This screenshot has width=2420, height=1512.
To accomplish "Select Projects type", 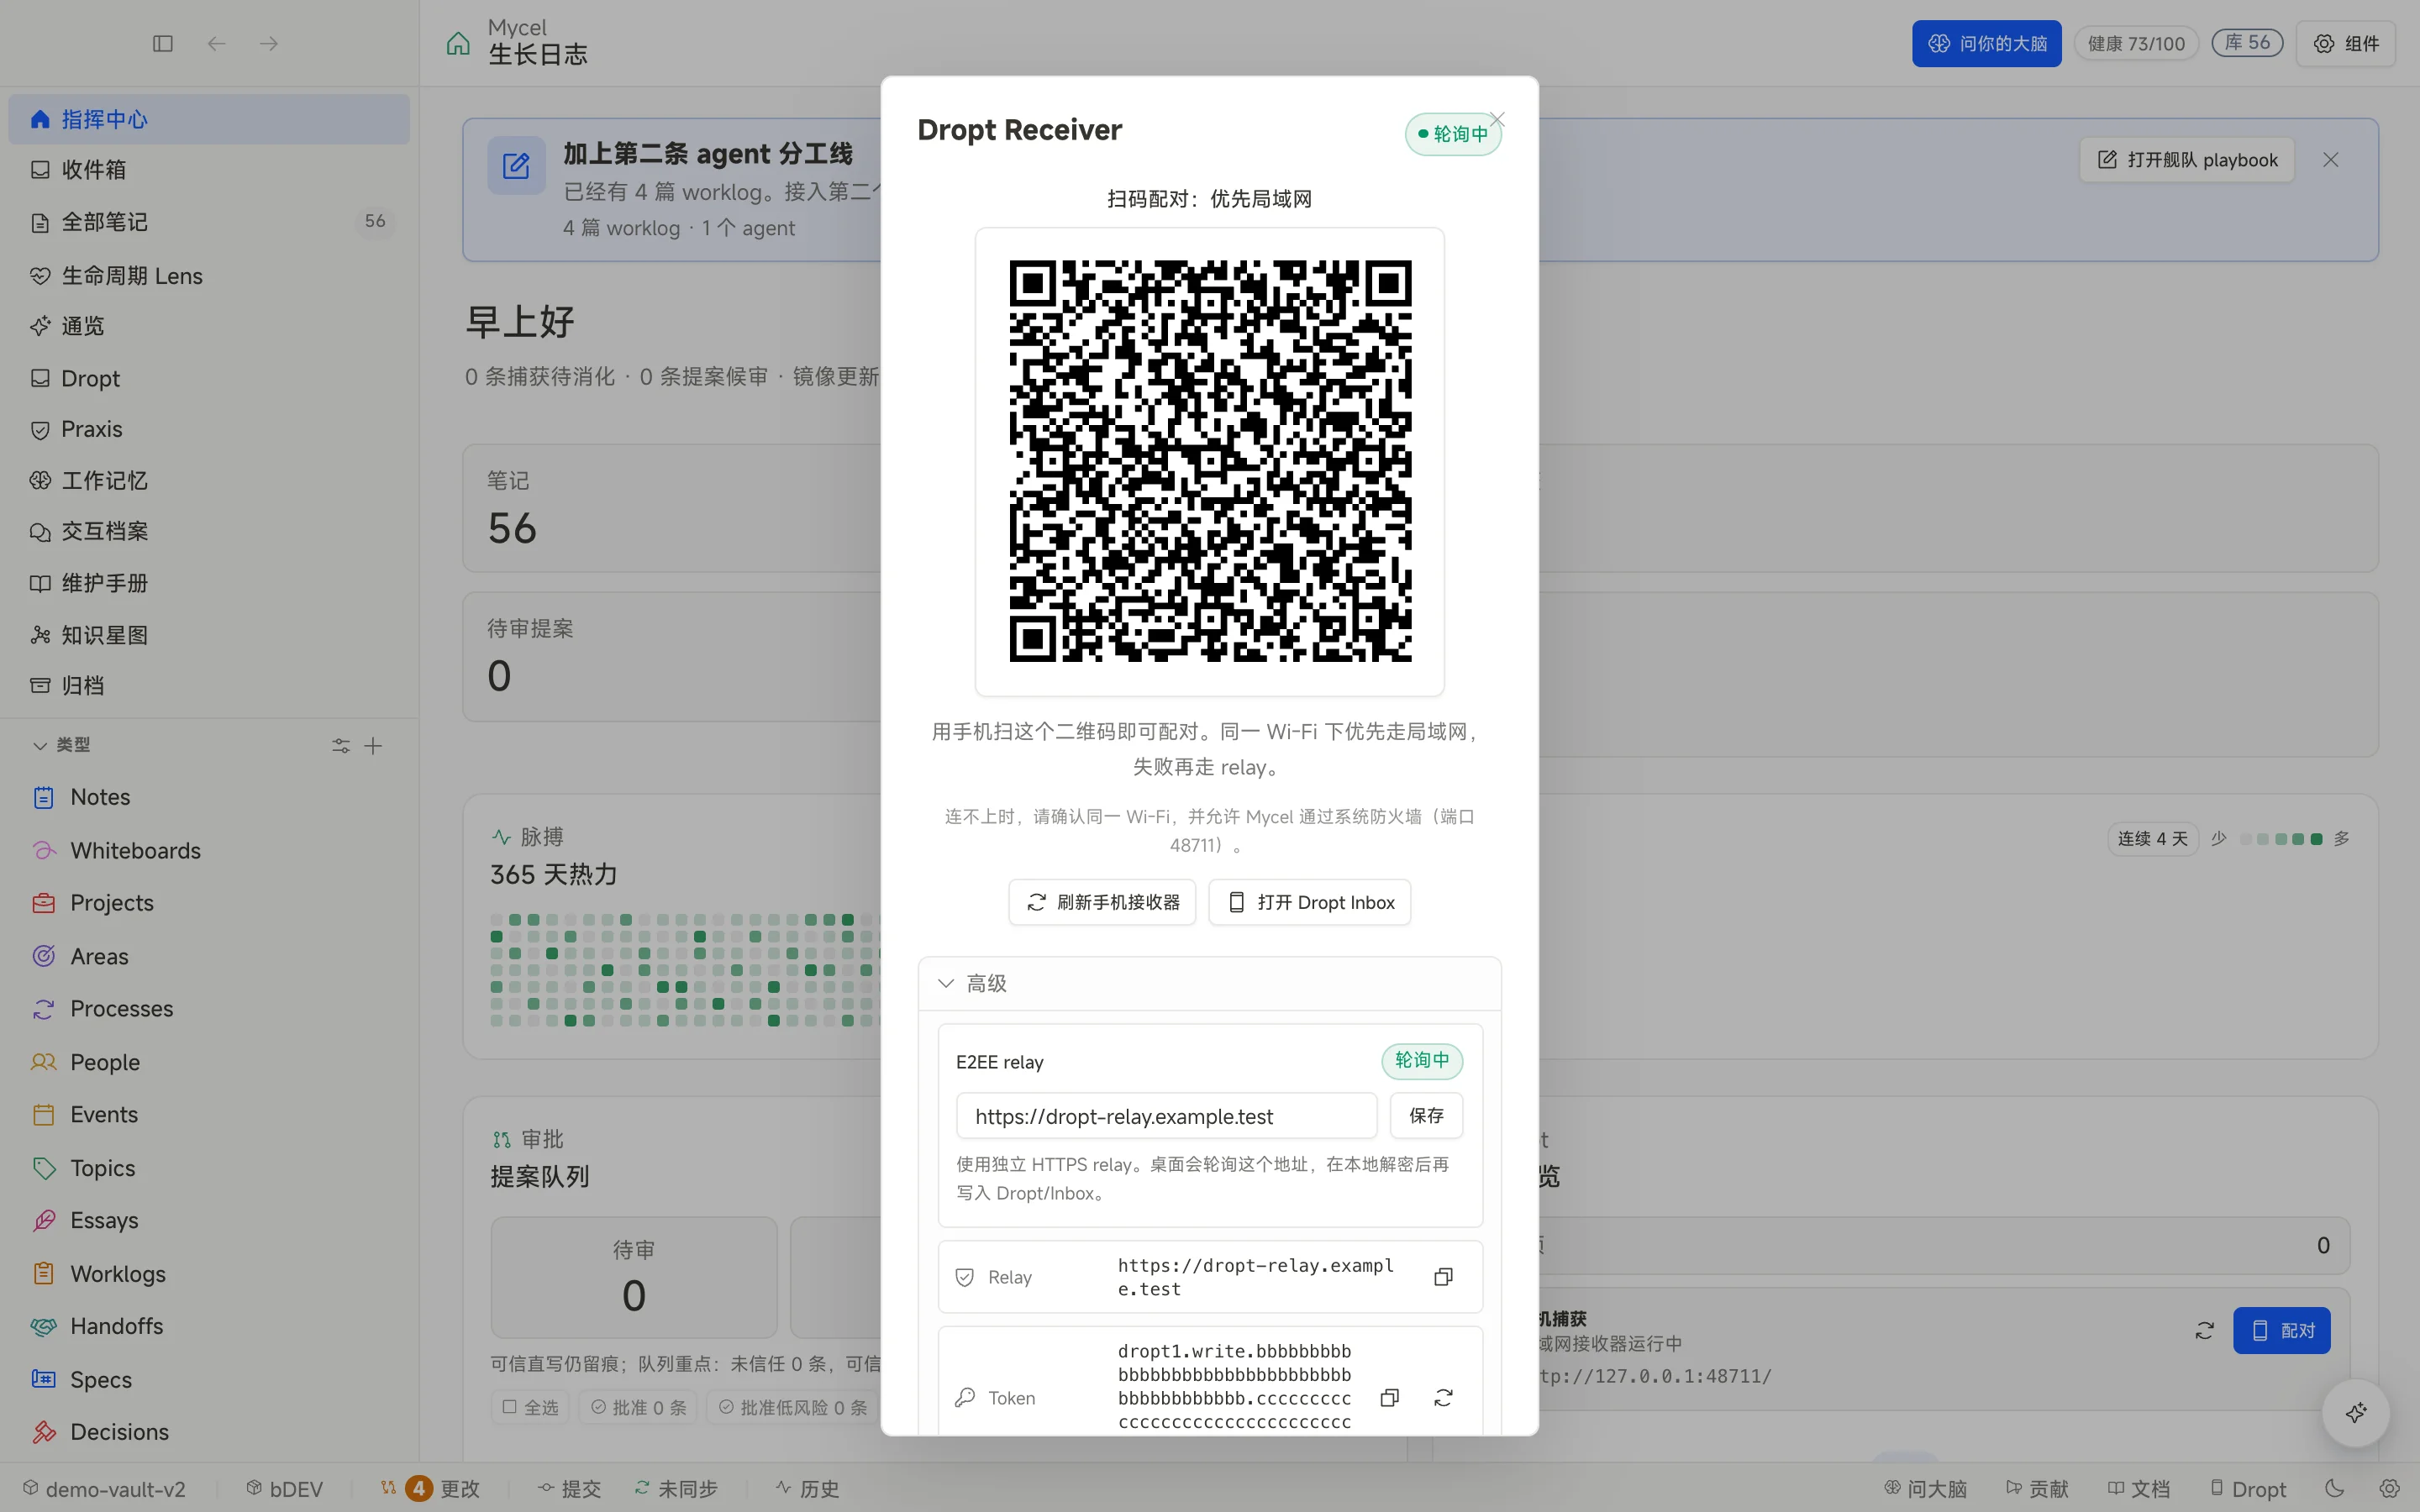I will click(209, 903).
